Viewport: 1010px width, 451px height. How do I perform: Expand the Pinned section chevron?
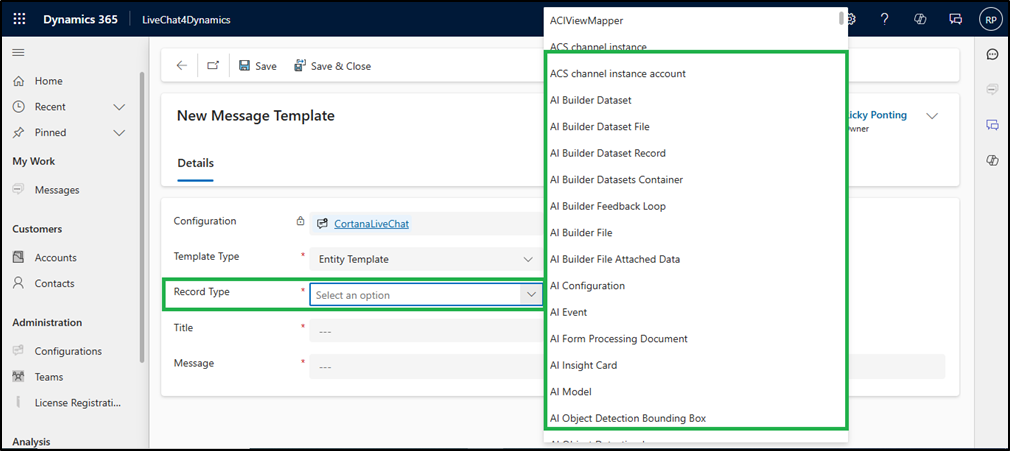tap(119, 133)
